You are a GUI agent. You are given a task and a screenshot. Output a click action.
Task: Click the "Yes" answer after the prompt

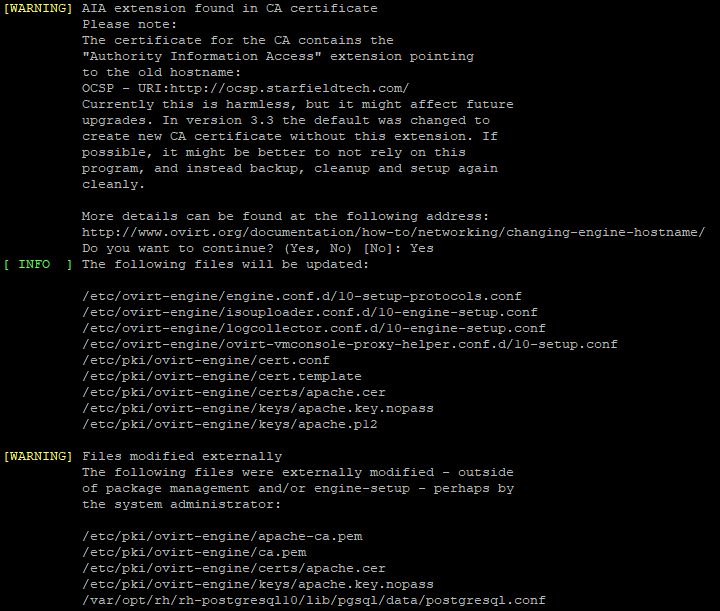[422, 248]
